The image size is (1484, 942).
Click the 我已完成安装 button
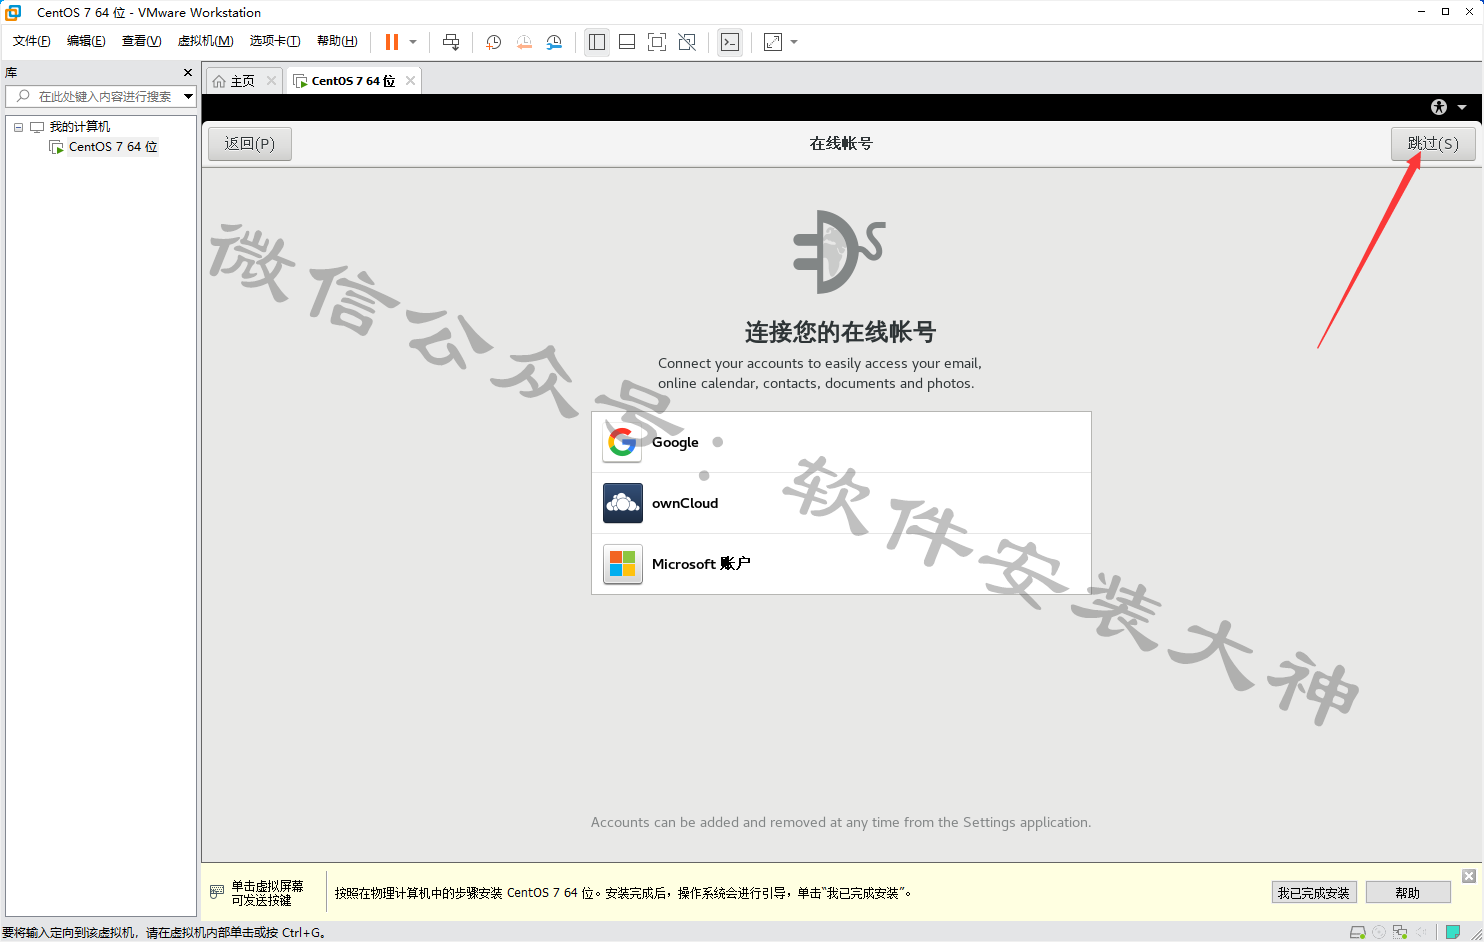click(1314, 893)
